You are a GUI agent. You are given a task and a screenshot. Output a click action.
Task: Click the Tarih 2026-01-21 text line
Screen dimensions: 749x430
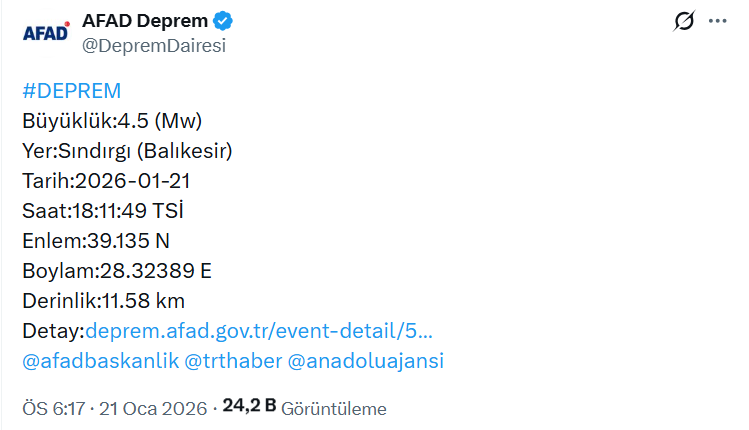point(106,181)
